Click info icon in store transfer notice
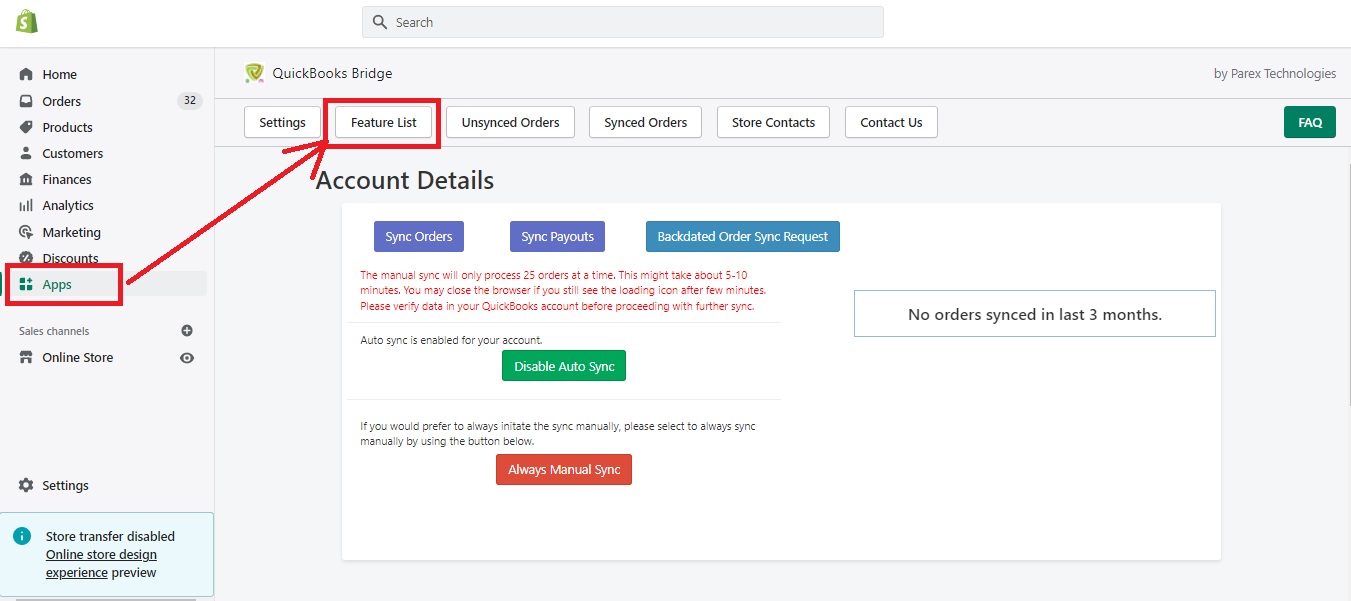The width and height of the screenshot is (1351, 601). 22,536
